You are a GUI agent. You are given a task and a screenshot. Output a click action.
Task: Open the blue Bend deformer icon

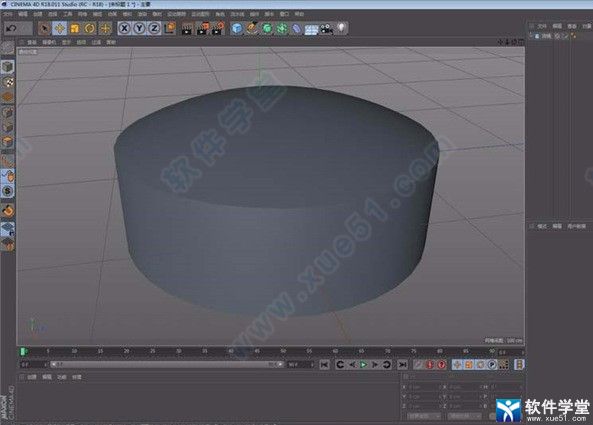tap(296, 28)
